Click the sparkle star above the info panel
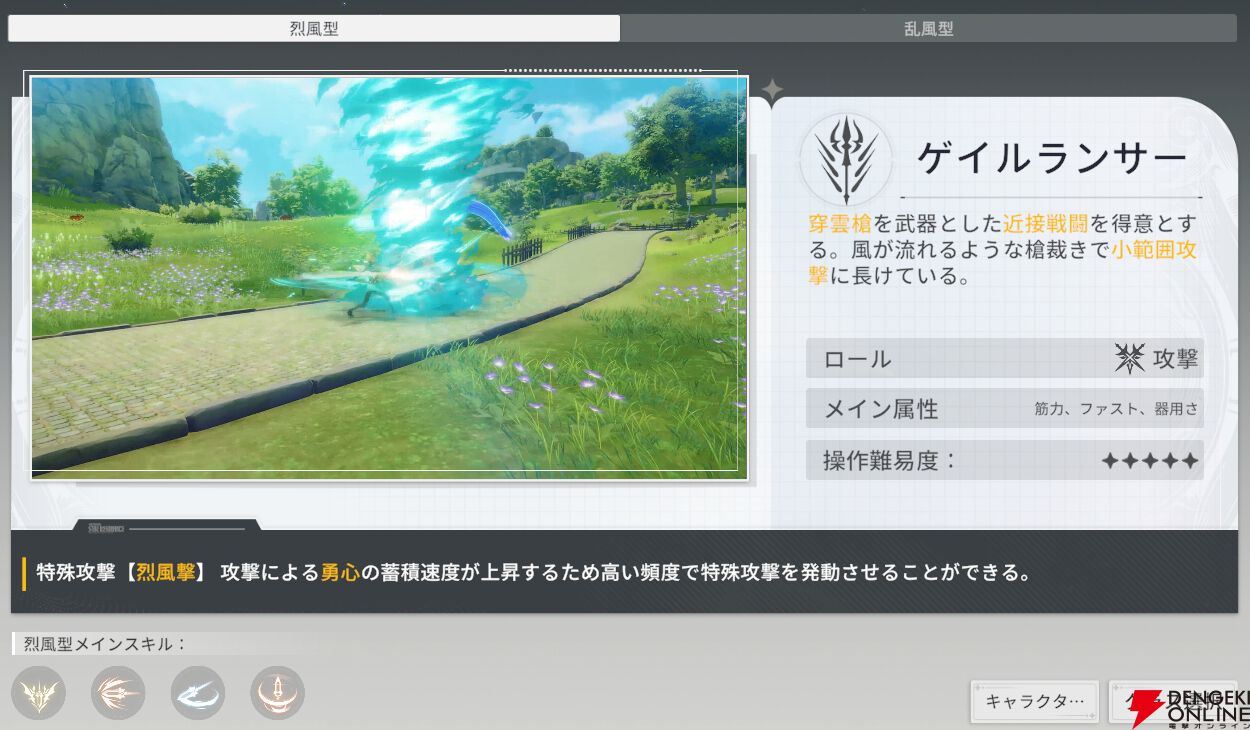Image resolution: width=1250 pixels, height=730 pixels. click(x=772, y=91)
